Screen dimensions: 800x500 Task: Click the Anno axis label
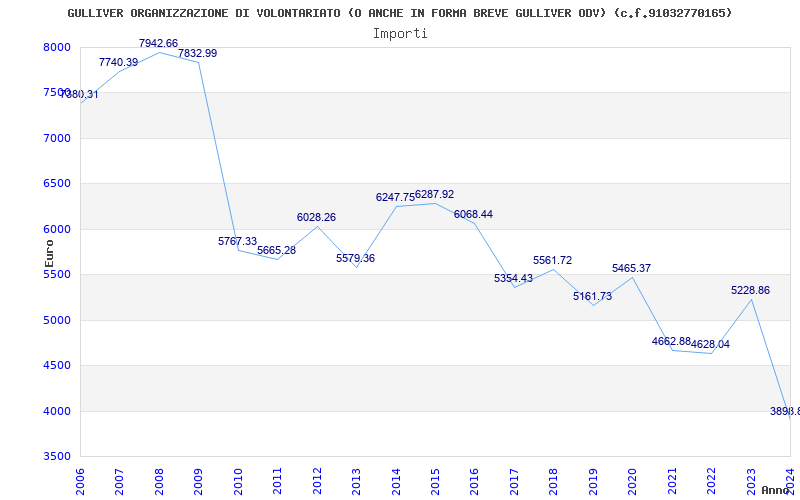(774, 490)
